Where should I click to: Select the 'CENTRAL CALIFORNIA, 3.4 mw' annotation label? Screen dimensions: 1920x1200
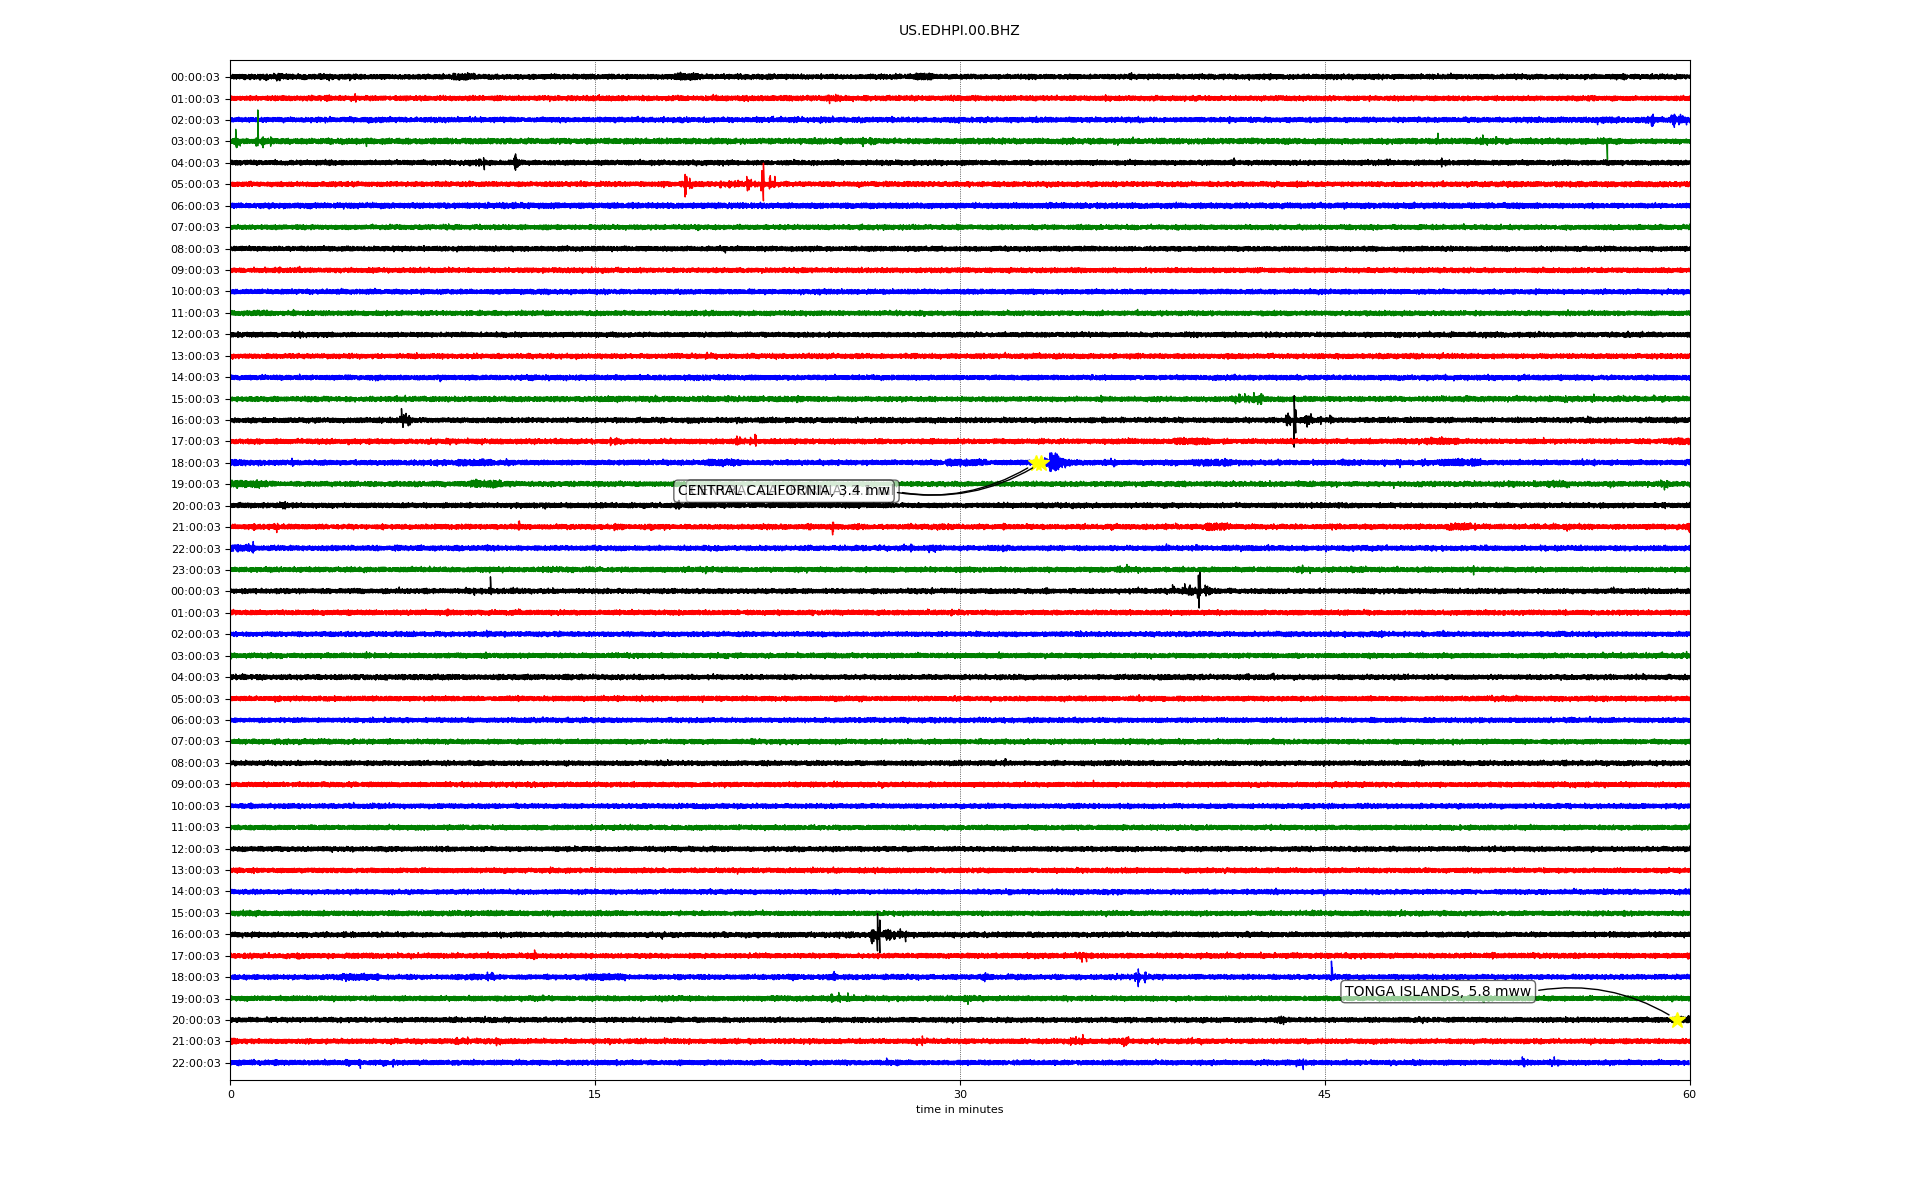pos(784,491)
